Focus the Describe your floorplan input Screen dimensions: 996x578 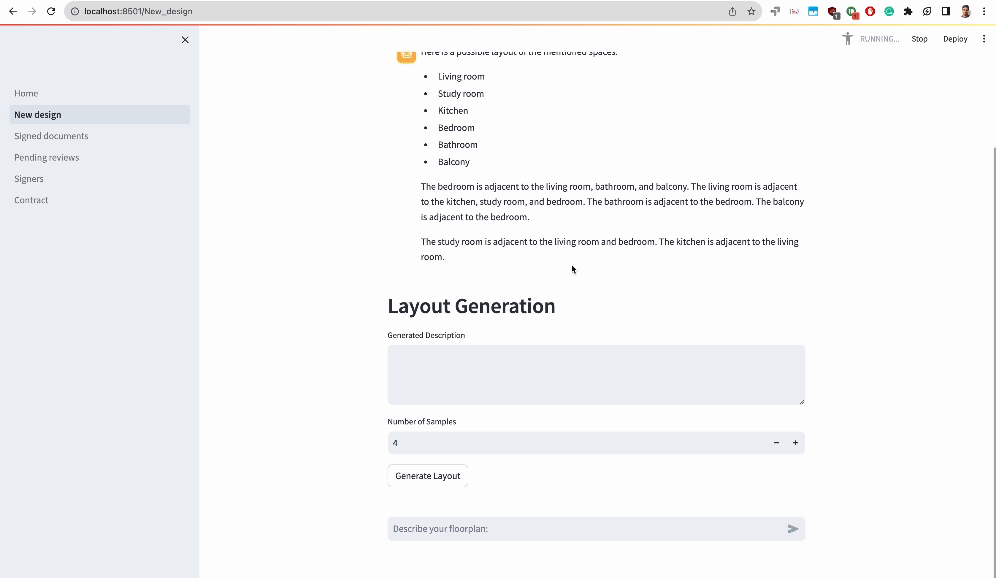coord(584,528)
